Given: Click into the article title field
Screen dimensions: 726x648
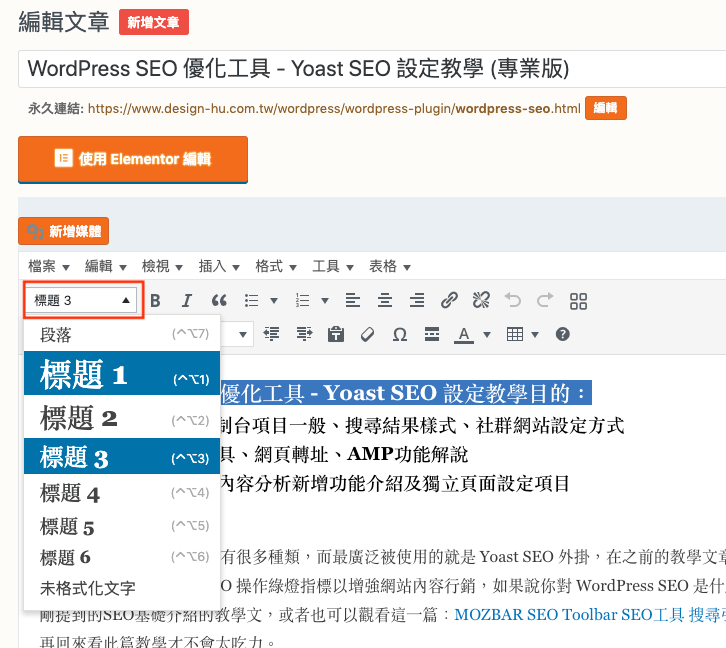Looking at the screenshot, I should point(372,69).
